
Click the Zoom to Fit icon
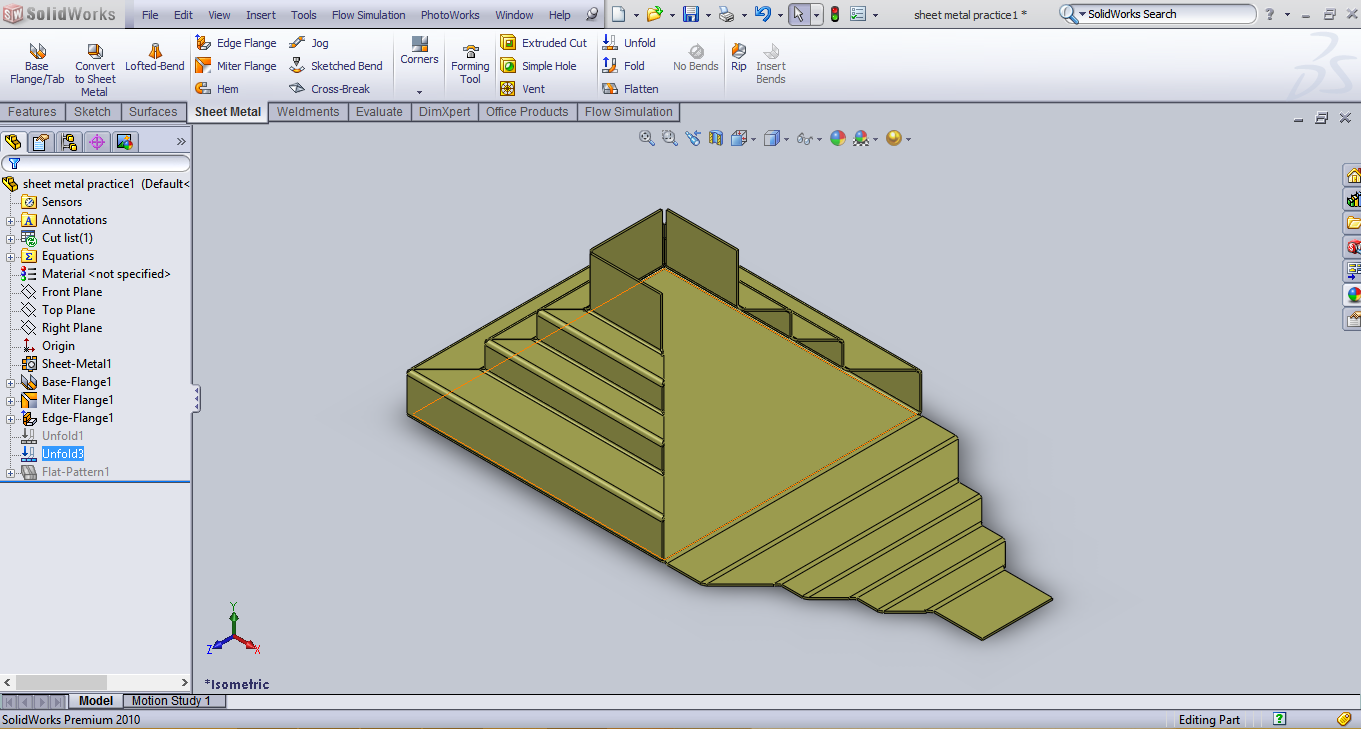point(645,138)
